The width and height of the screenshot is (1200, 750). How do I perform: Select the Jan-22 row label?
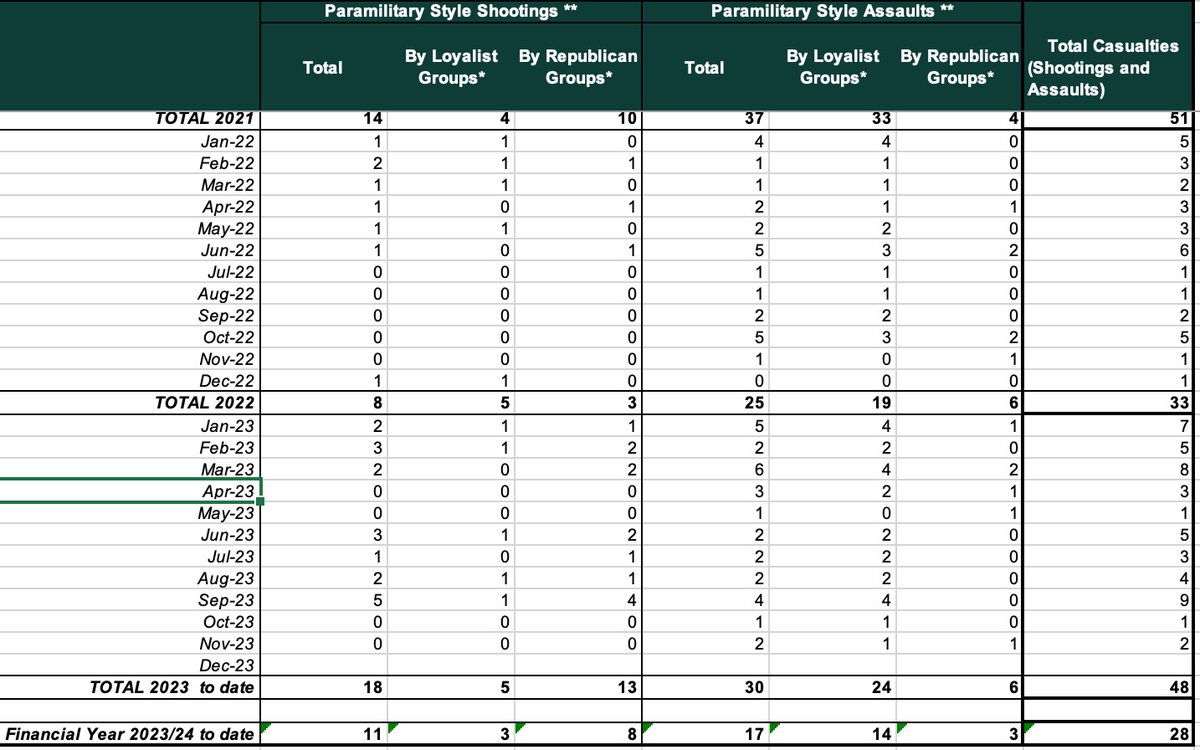(x=230, y=141)
